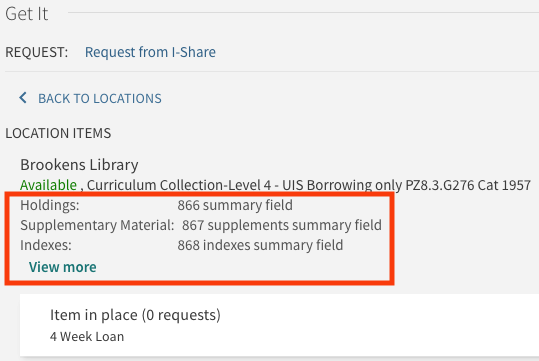Screen dimensions: 539x361
Task: Select the Item in place card
Action: click(x=279, y=325)
